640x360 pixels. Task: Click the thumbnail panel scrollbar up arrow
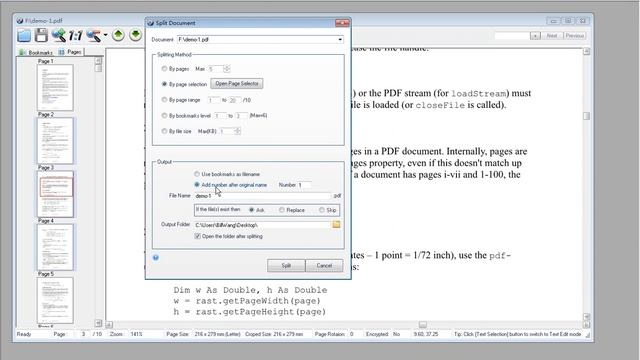coord(98,60)
